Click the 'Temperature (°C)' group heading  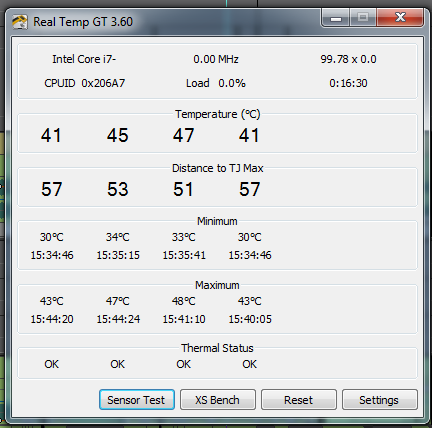coord(218,114)
